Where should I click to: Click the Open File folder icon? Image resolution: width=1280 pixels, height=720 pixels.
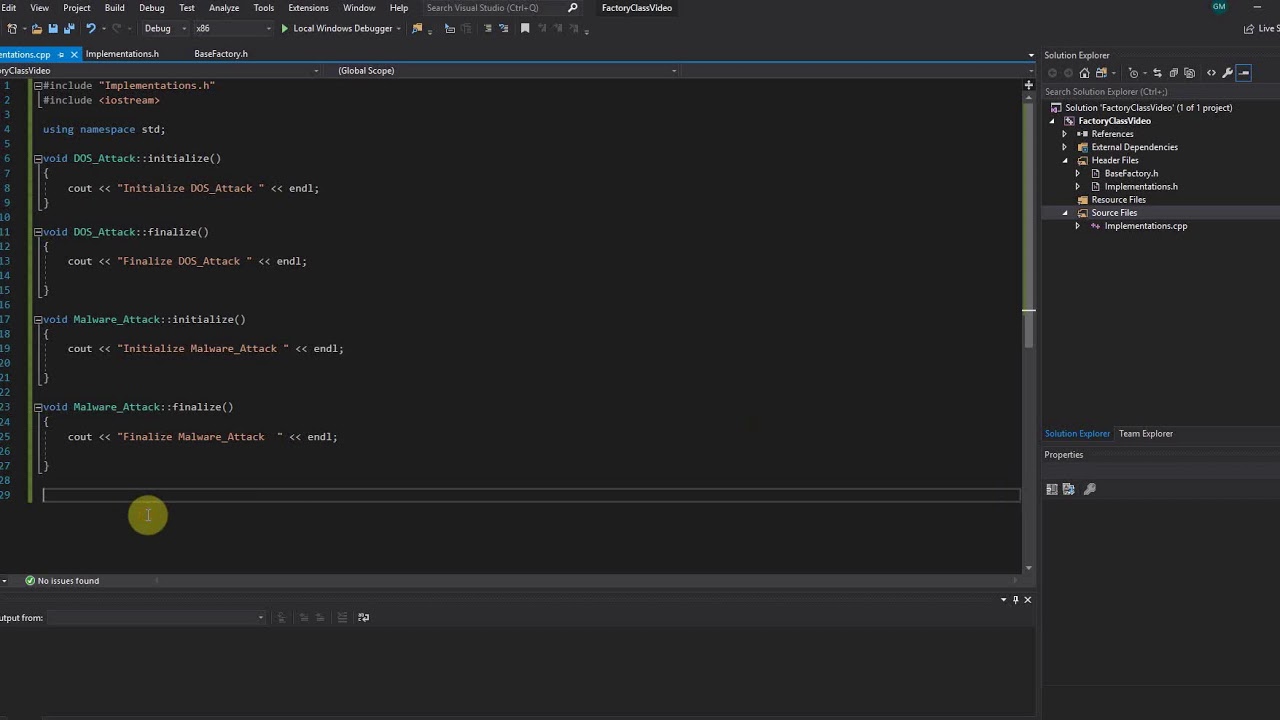[37, 28]
